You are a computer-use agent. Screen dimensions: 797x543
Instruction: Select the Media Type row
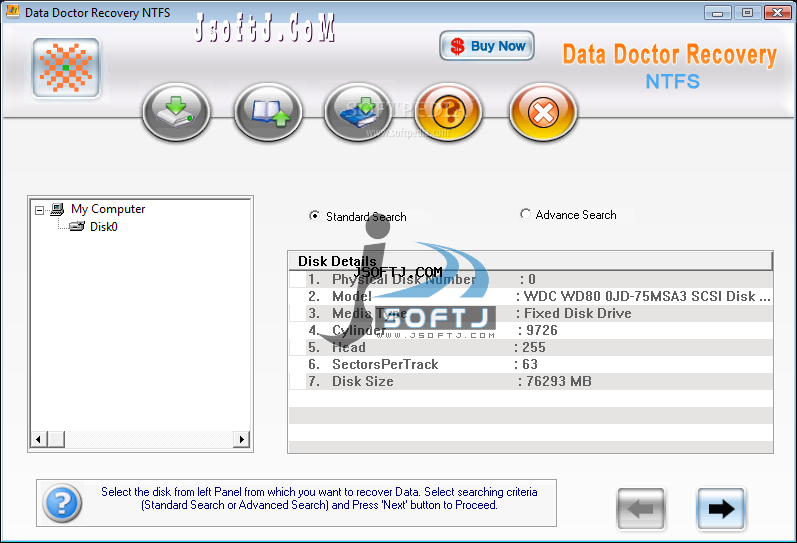[x=531, y=313]
